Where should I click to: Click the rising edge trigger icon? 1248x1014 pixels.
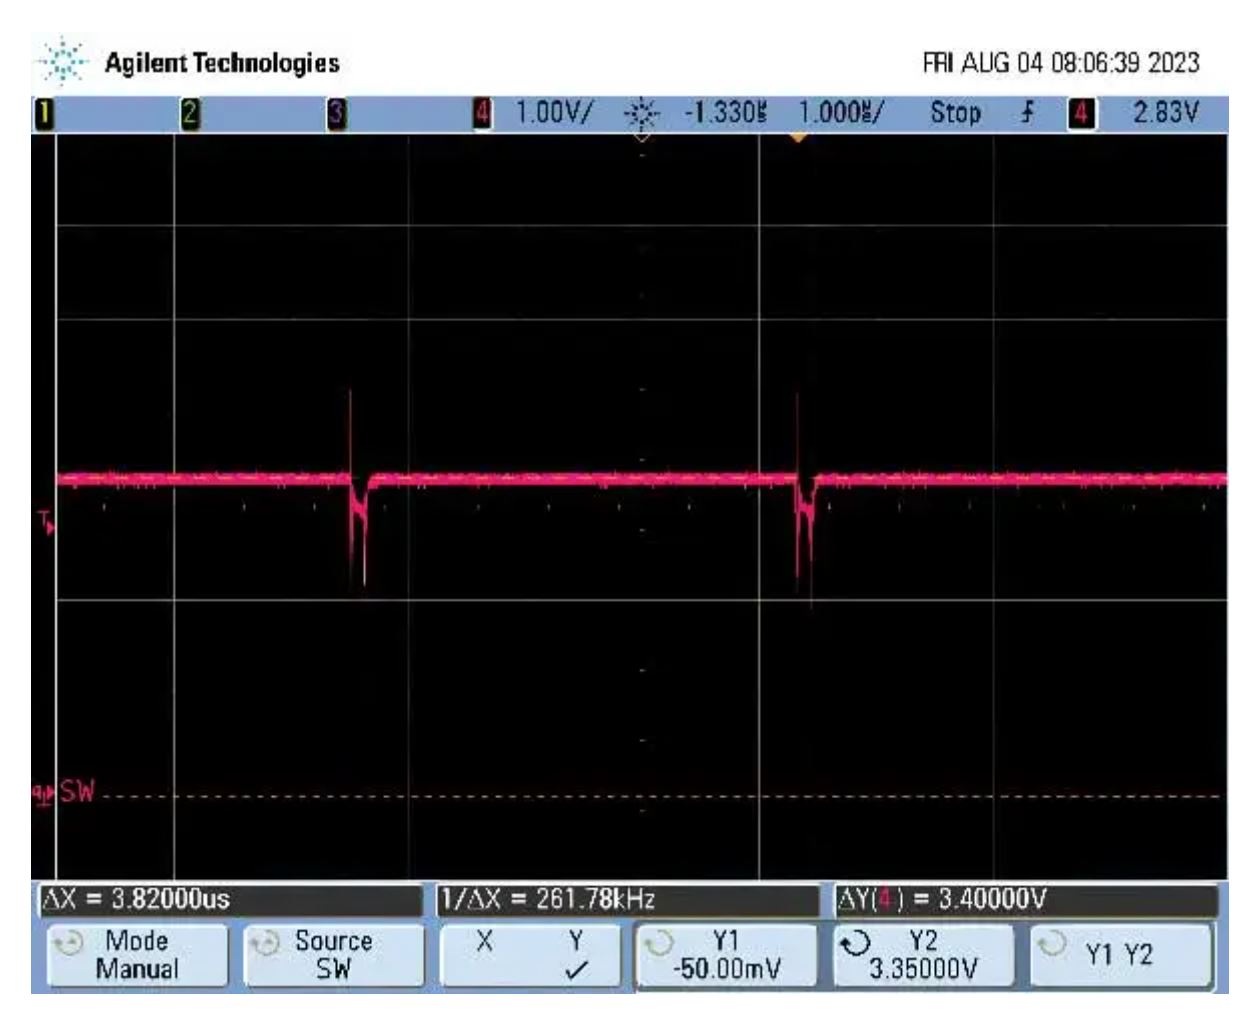[x=1027, y=113]
